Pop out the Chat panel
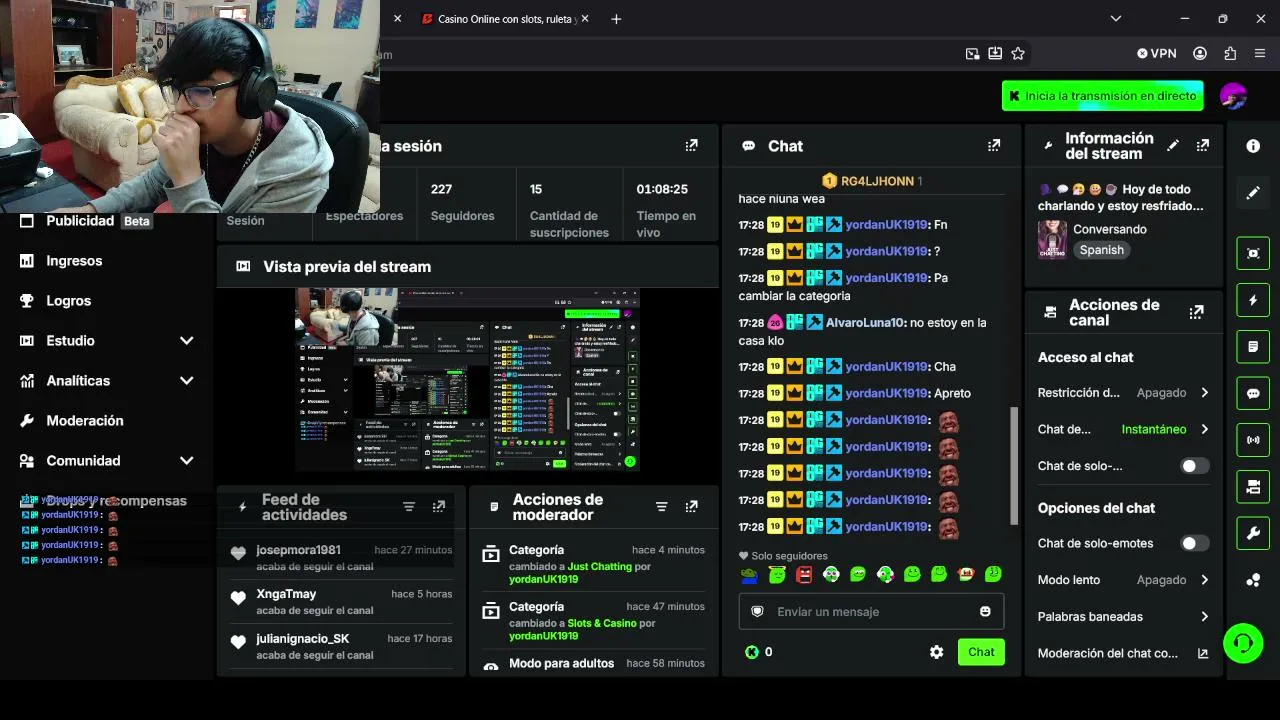This screenshot has width=1280, height=720. tap(994, 146)
